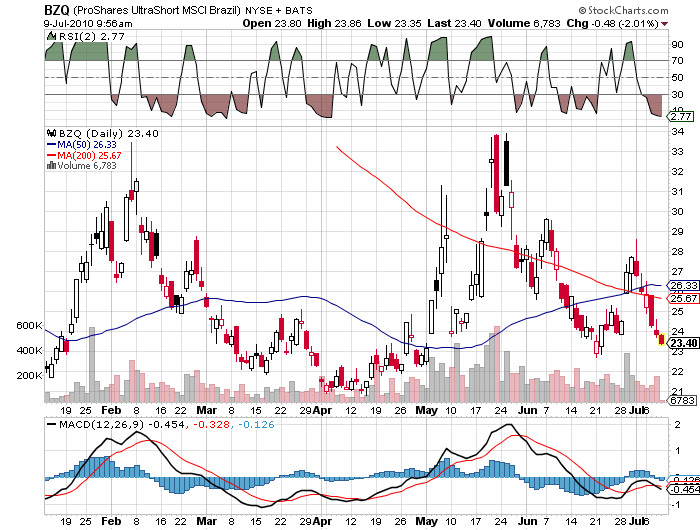Image resolution: width=700 pixels, height=530 pixels.
Task: Click the 200K volume scale label
Action: coord(29,376)
